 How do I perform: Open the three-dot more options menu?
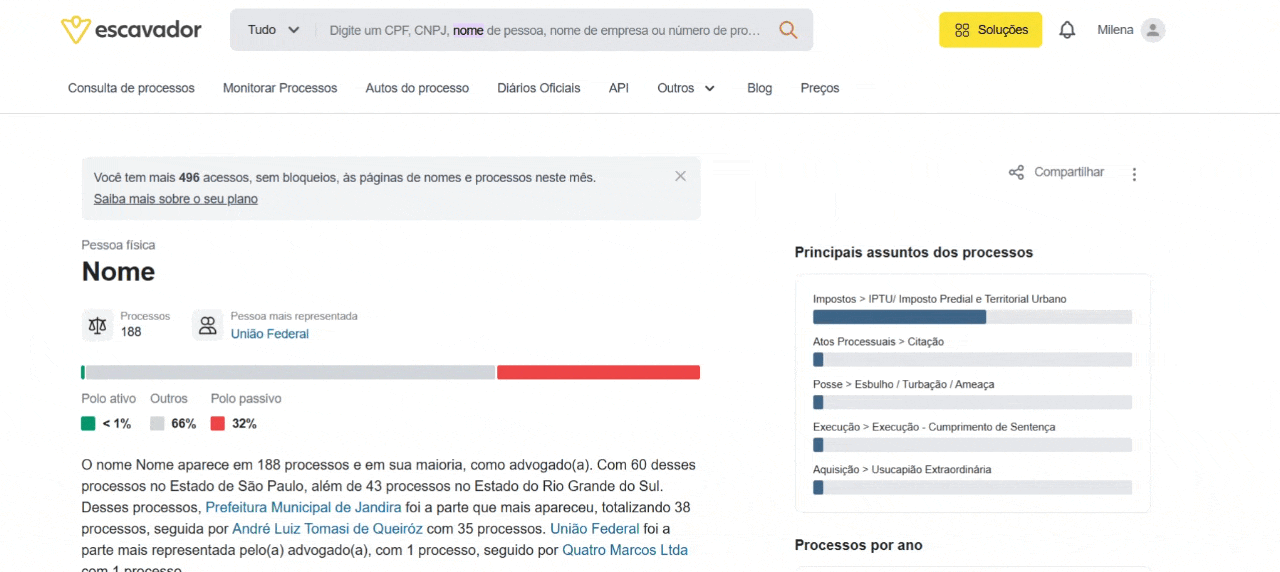click(x=1134, y=174)
